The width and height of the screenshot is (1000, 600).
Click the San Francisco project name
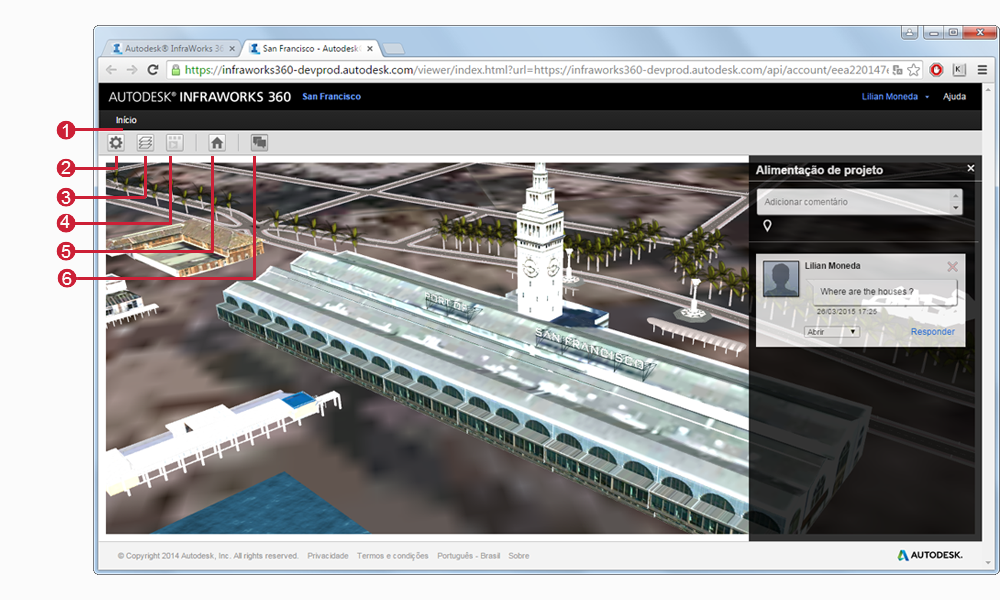click(332, 96)
